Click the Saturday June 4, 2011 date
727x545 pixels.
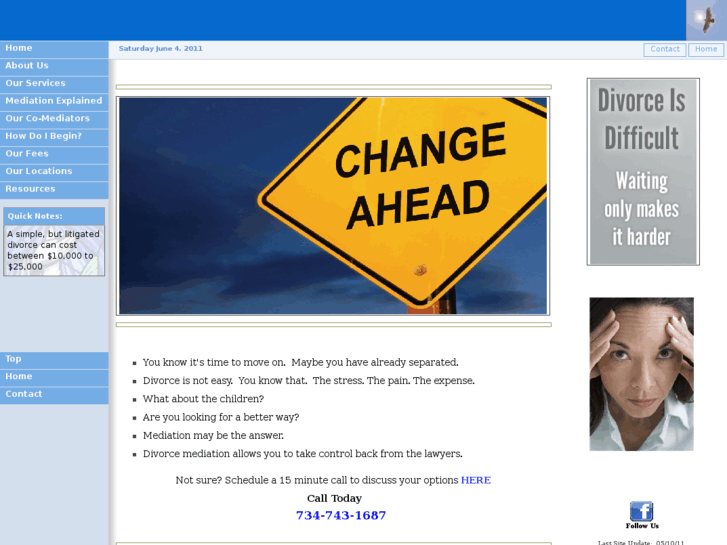160,49
